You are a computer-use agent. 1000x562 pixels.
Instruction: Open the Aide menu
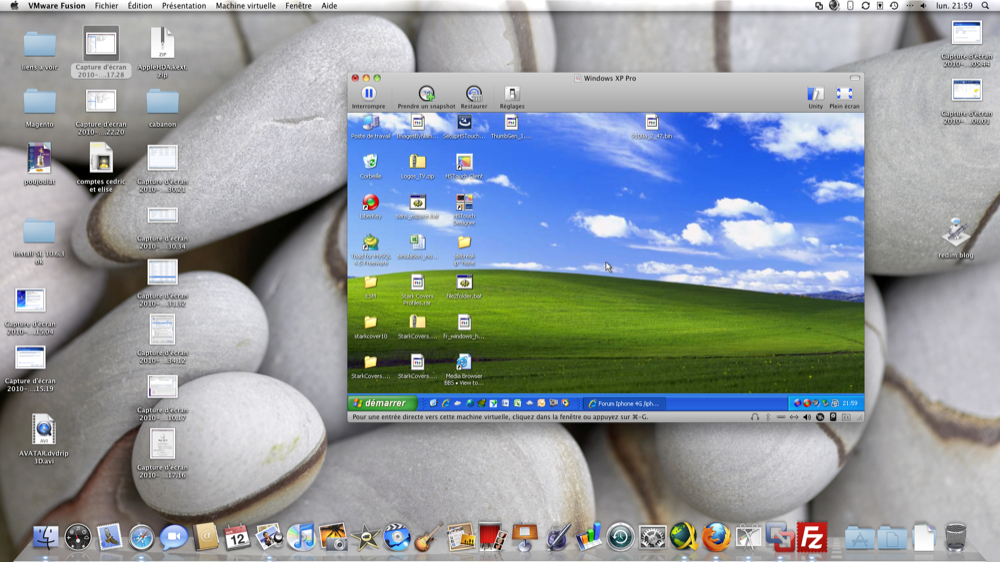(329, 6)
